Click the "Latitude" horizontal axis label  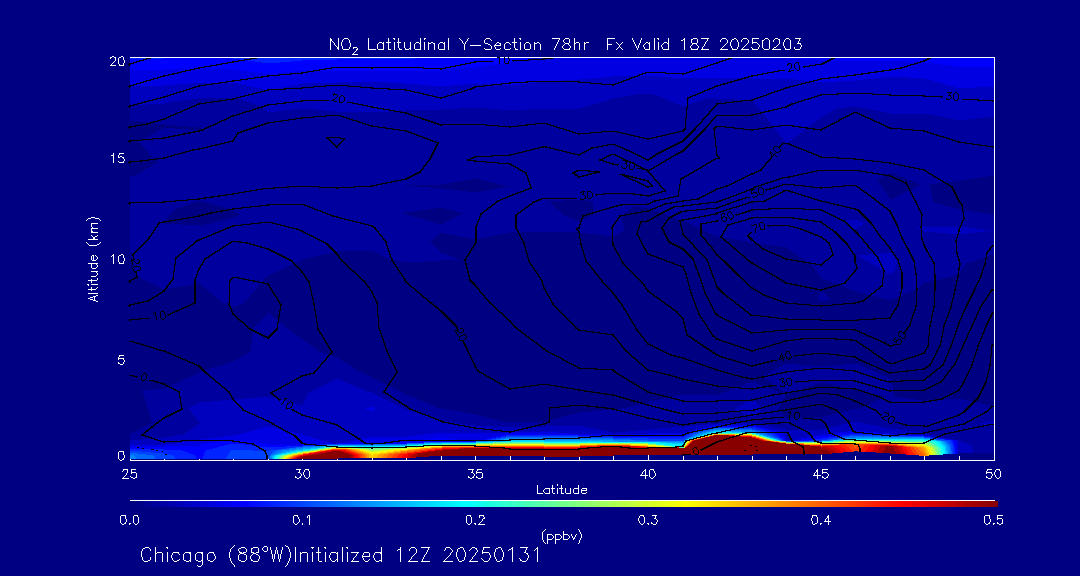click(x=562, y=490)
